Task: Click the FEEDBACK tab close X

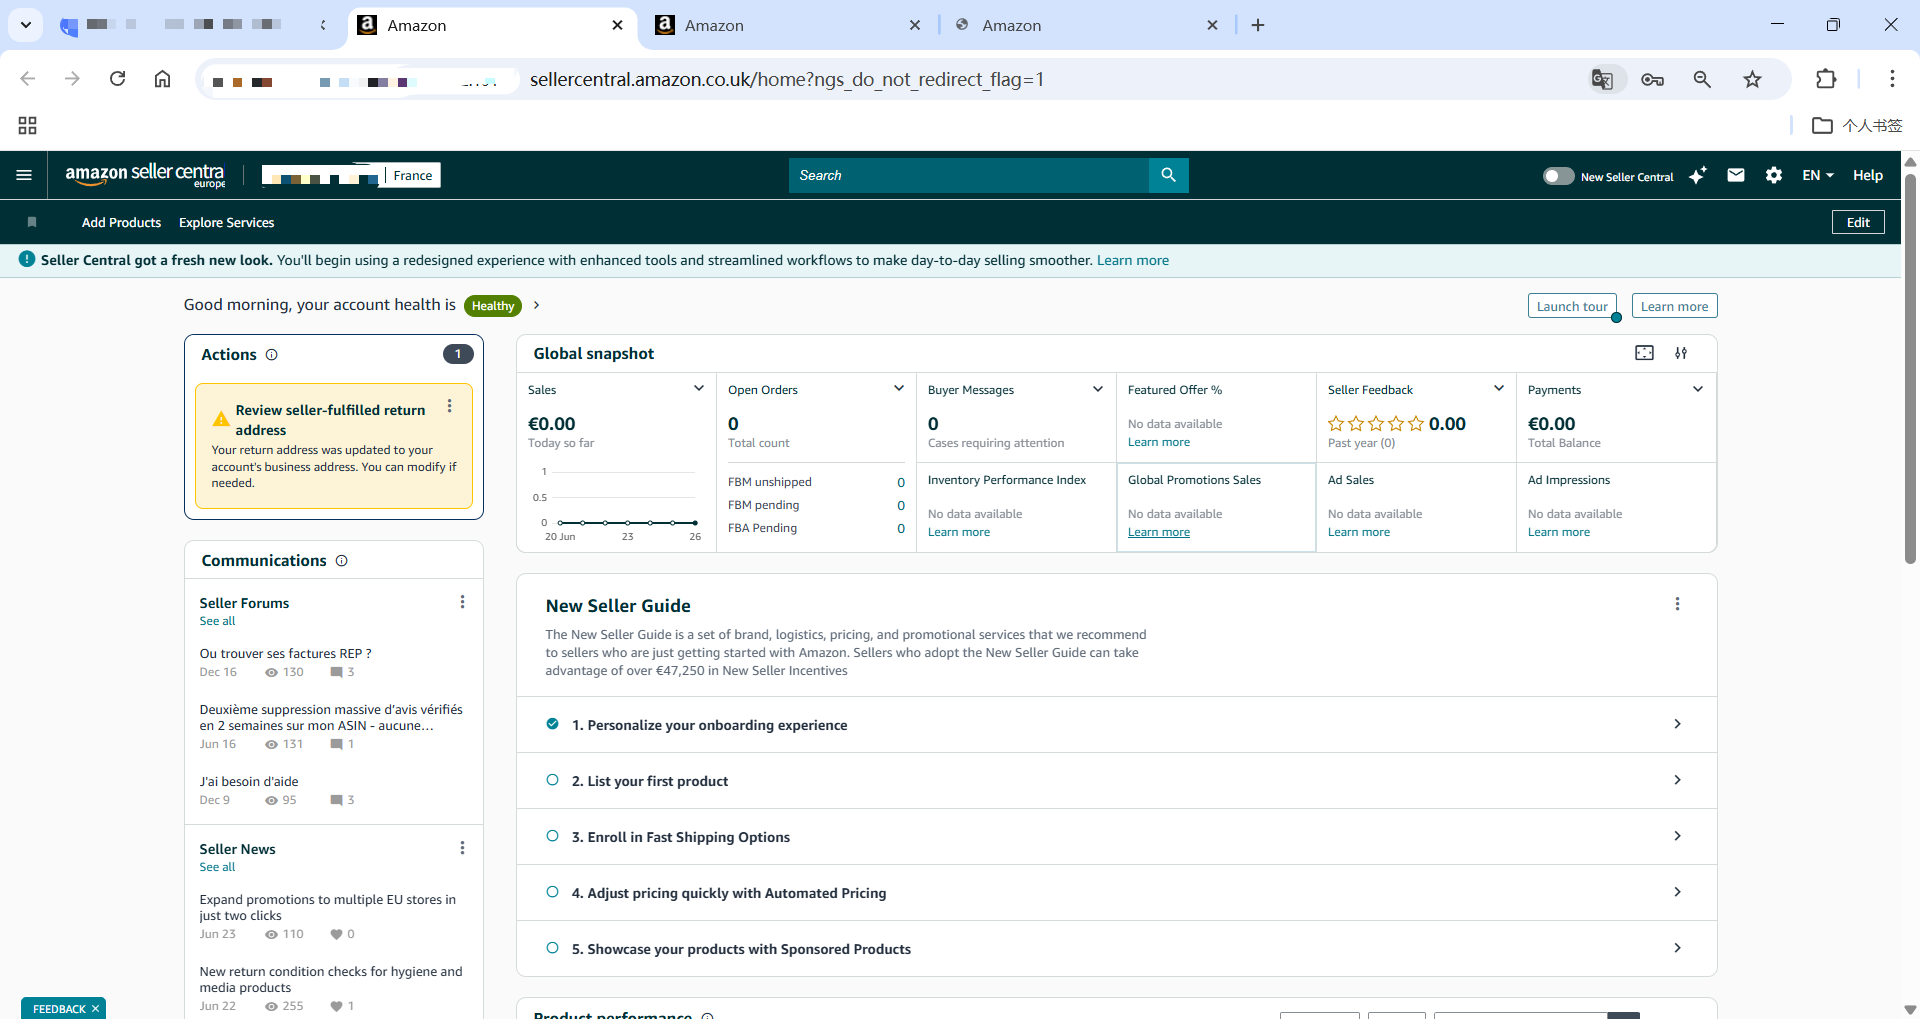Action: tap(95, 1008)
